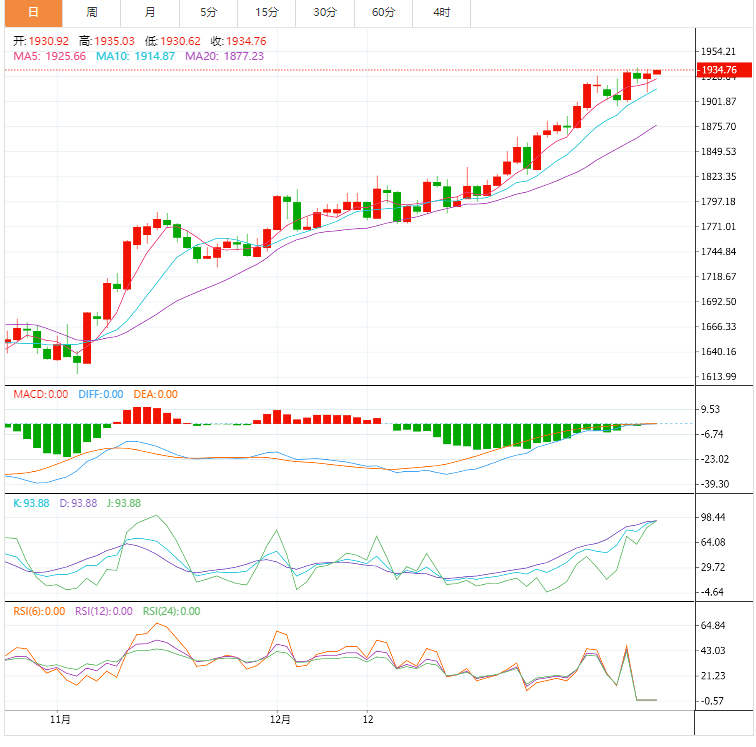This screenshot has height=747, width=756.
Task: Select the RSI(24) indicator label
Action: [171, 611]
